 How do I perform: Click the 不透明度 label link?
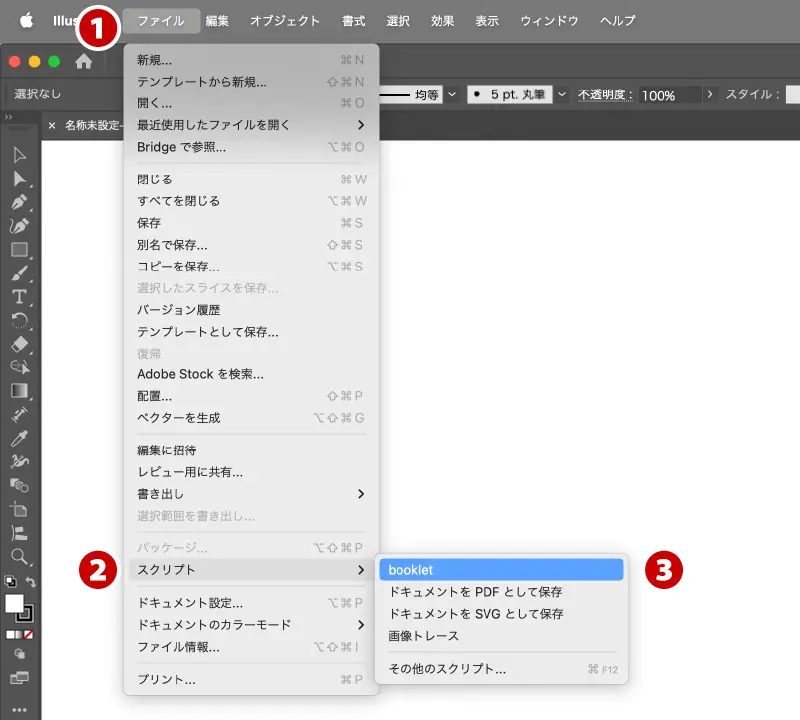(604, 94)
